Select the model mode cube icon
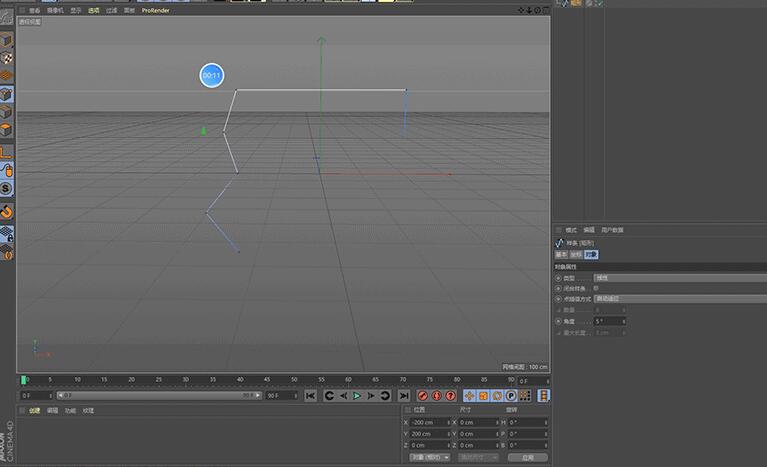Screen dimensions: 767x467 click(6, 40)
